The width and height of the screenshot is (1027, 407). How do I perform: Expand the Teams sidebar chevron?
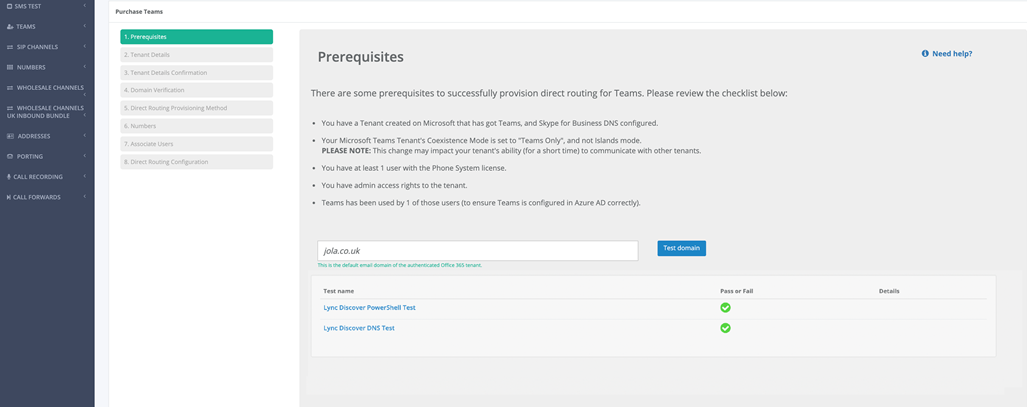click(85, 27)
